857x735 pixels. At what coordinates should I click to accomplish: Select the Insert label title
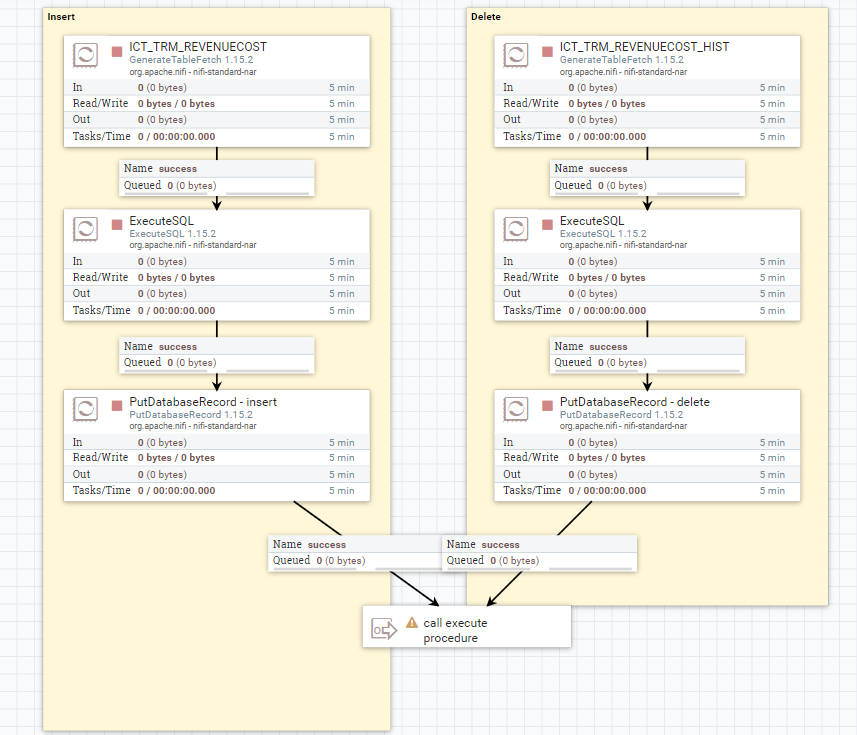[61, 17]
